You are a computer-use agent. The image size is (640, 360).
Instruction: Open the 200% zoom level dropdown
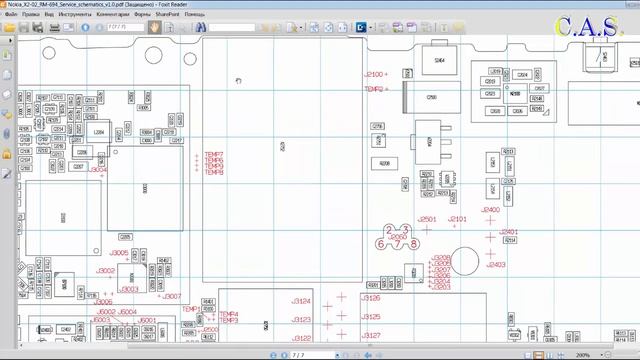[x=601, y=355]
